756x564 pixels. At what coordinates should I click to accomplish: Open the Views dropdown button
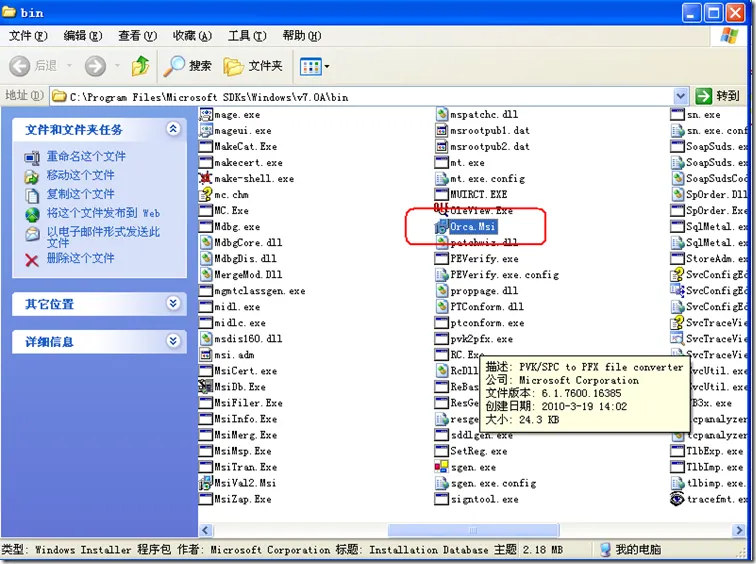(315, 66)
